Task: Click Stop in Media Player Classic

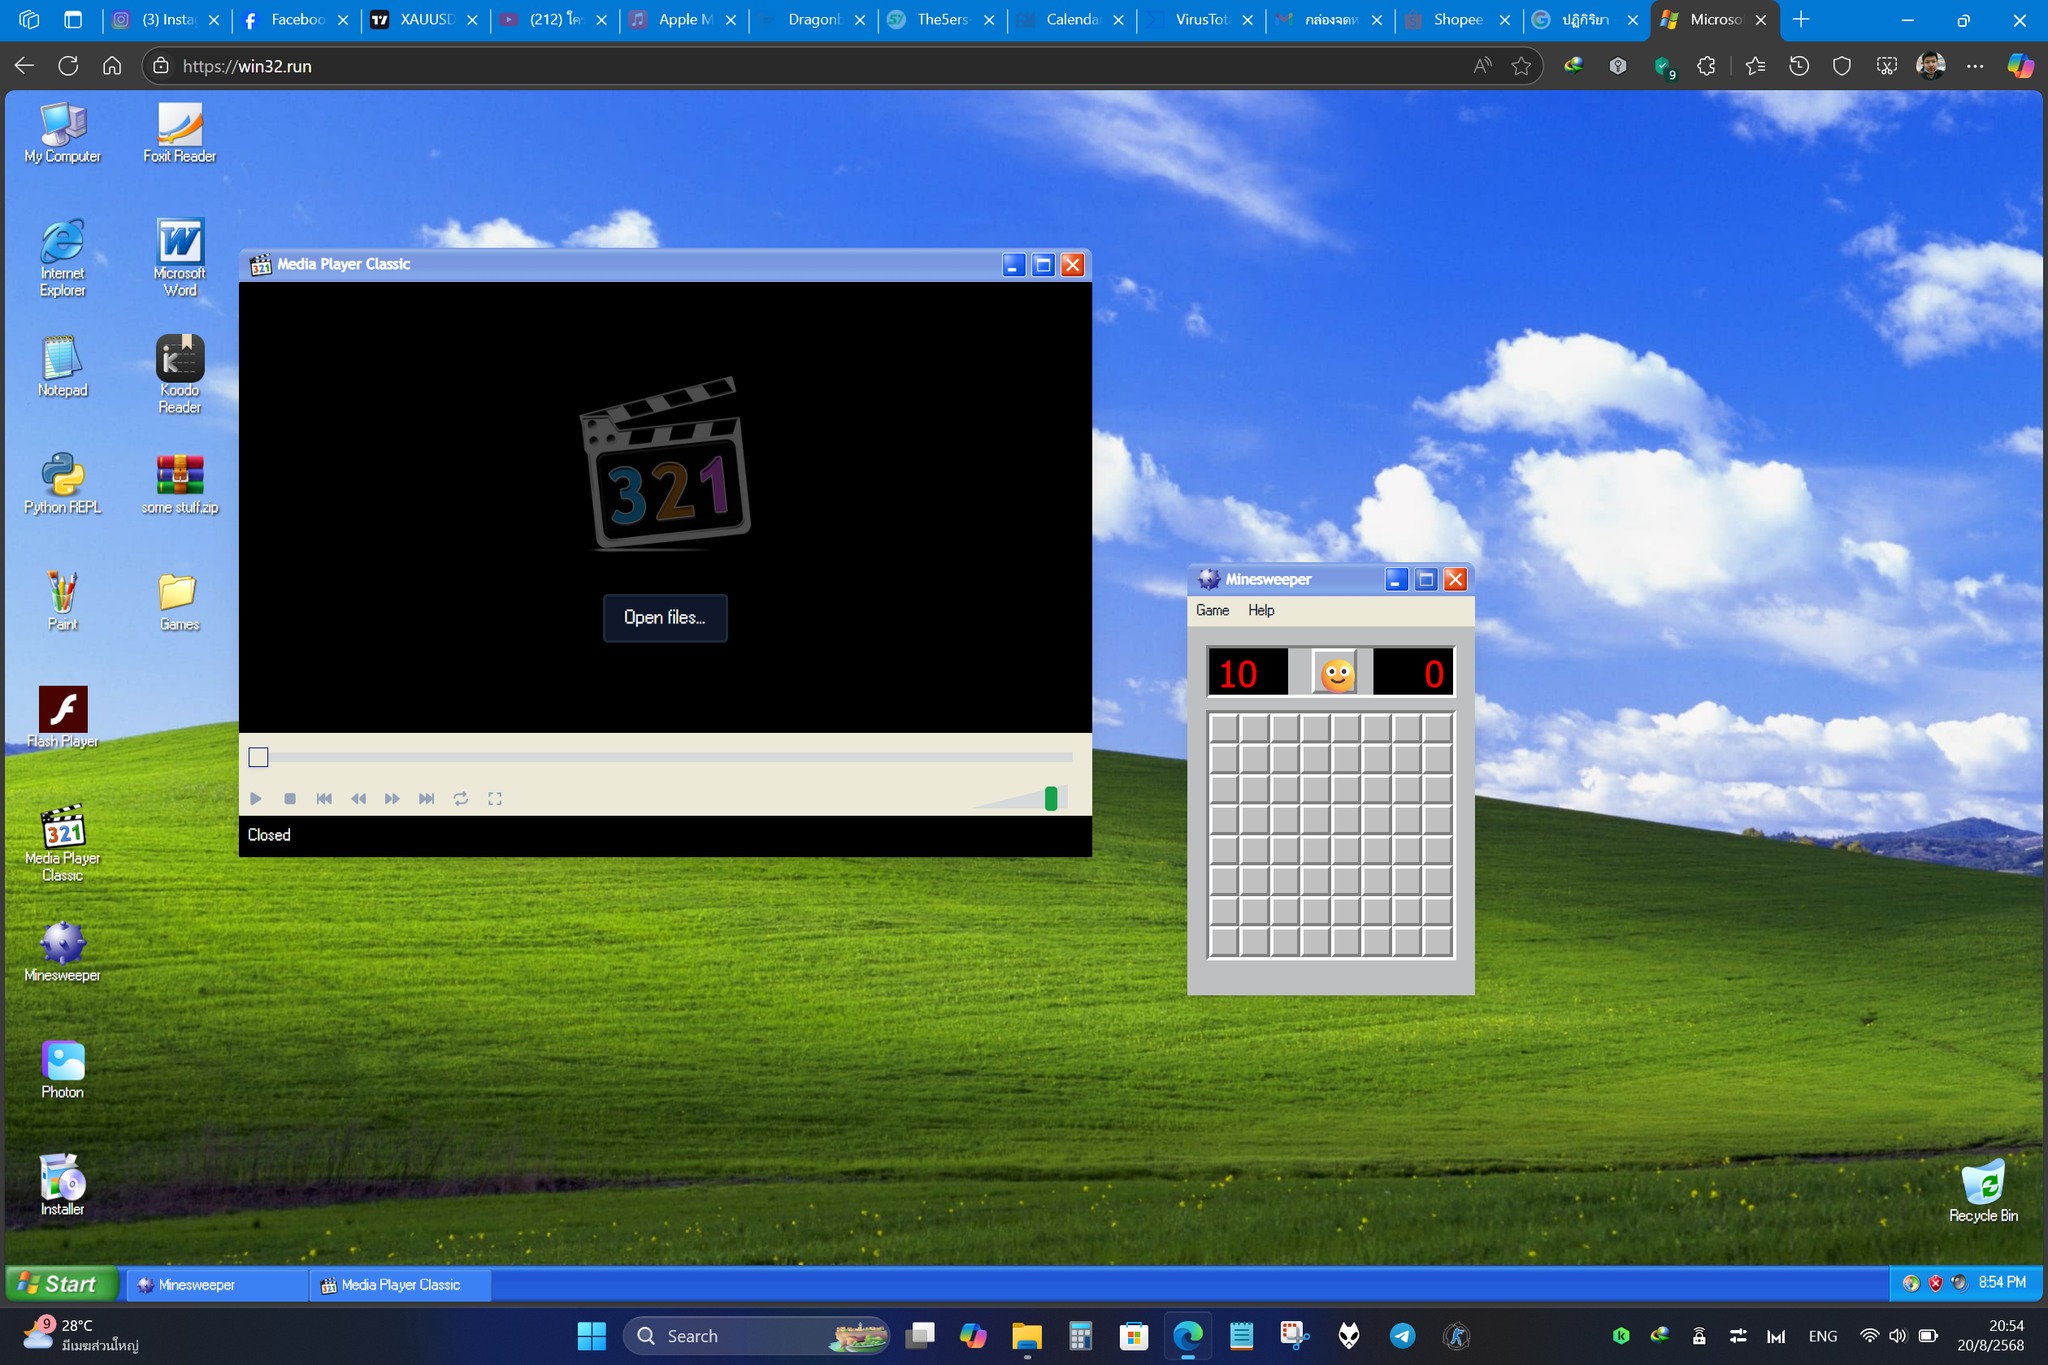Action: (x=290, y=799)
